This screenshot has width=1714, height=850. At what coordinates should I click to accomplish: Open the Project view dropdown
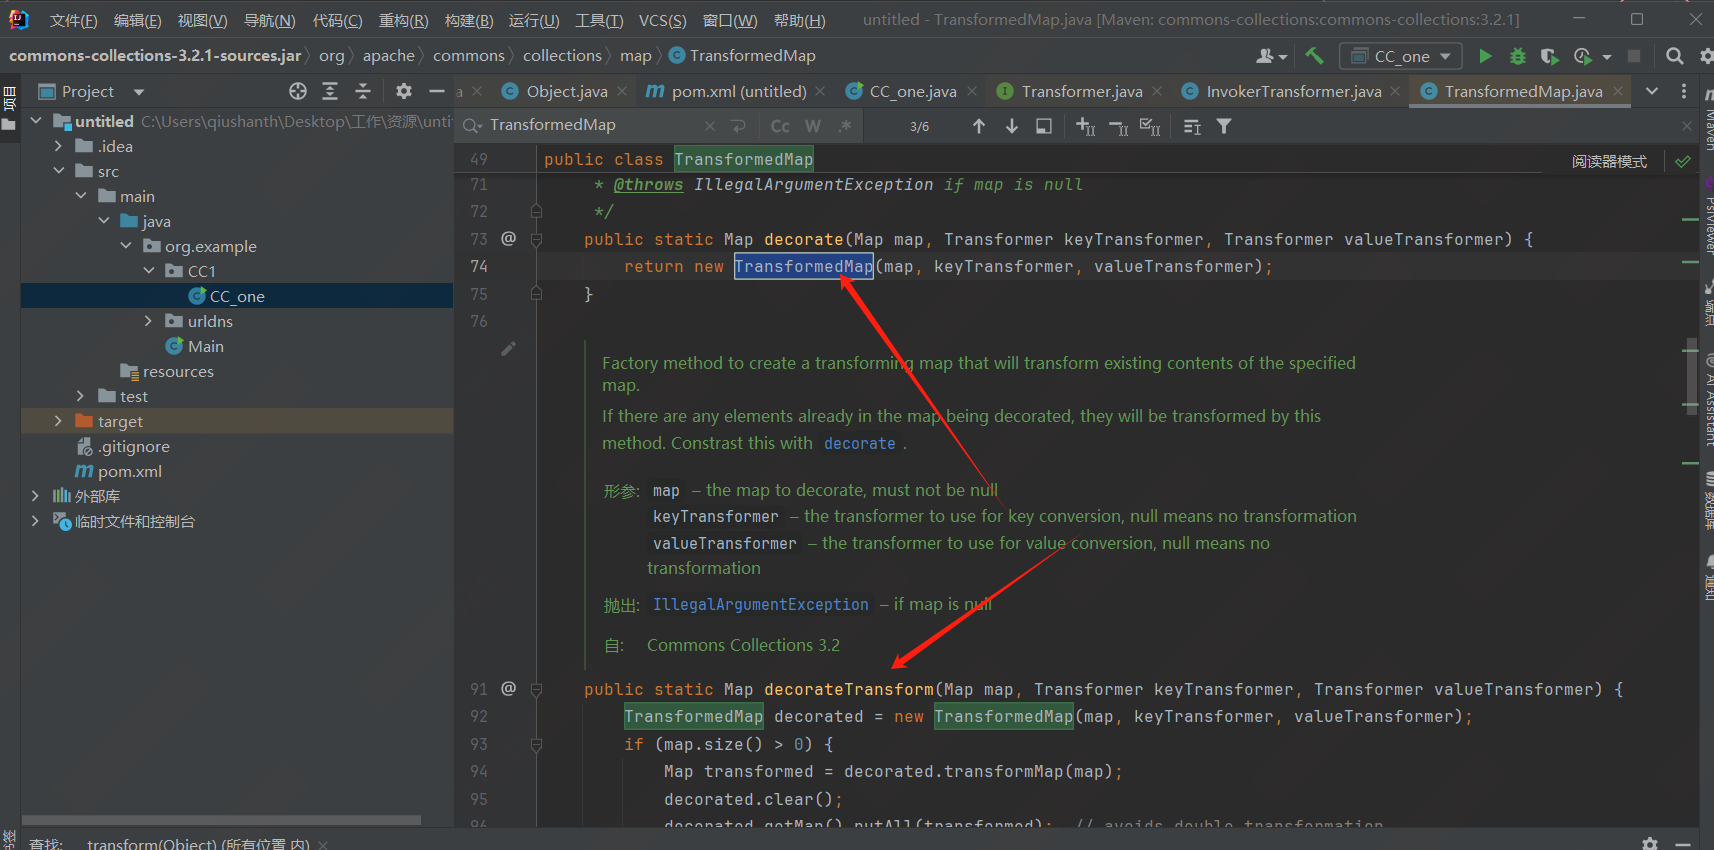click(139, 92)
